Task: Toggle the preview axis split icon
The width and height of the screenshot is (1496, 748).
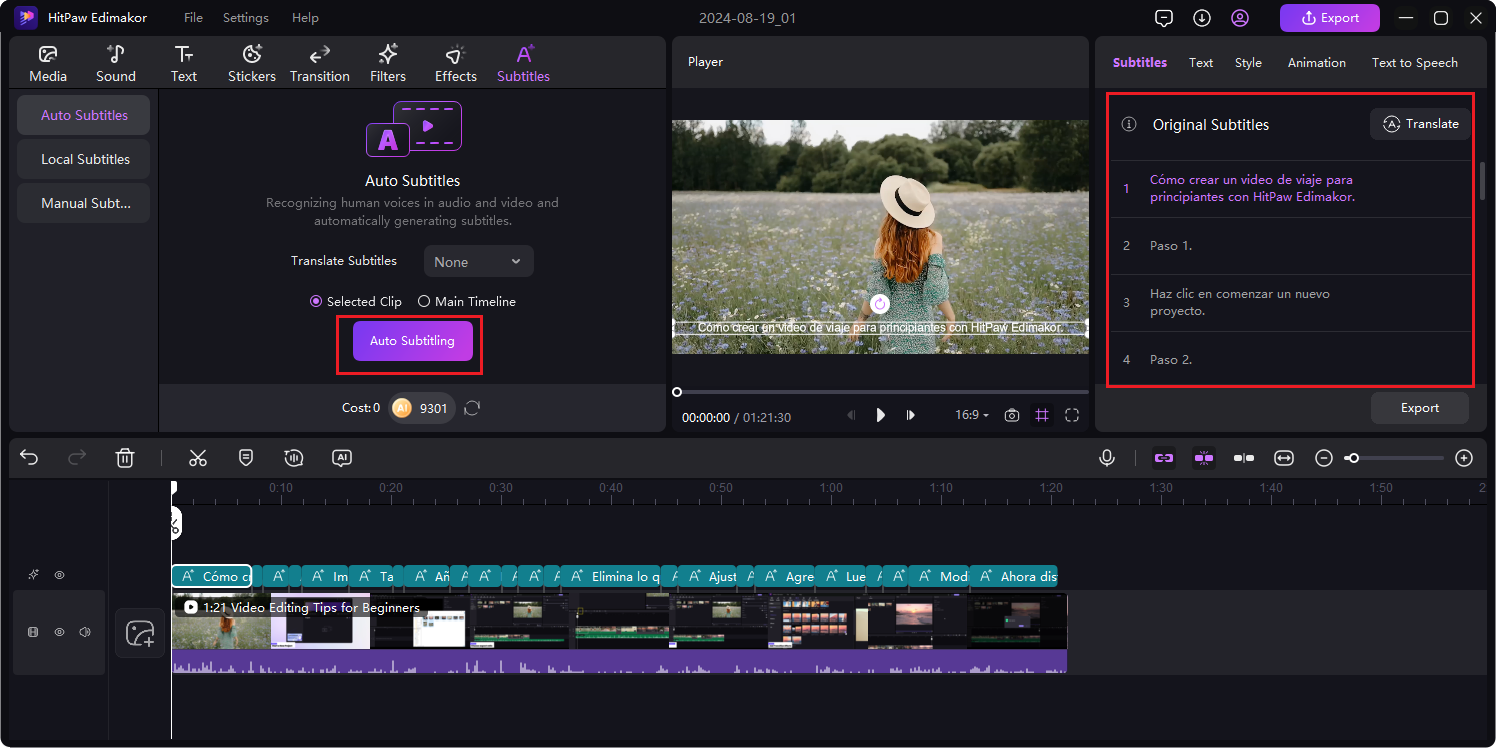Action: [1244, 458]
